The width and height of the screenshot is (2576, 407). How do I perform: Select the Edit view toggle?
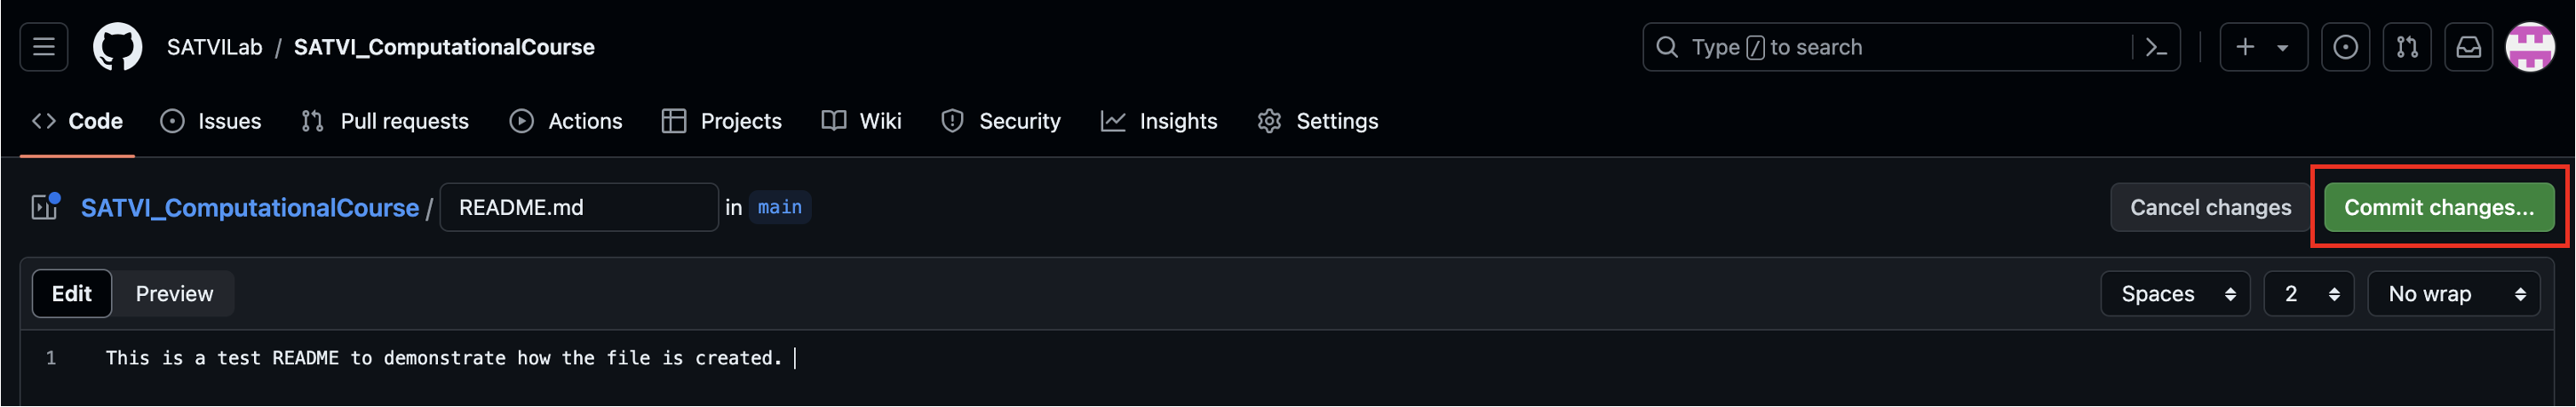coord(72,294)
